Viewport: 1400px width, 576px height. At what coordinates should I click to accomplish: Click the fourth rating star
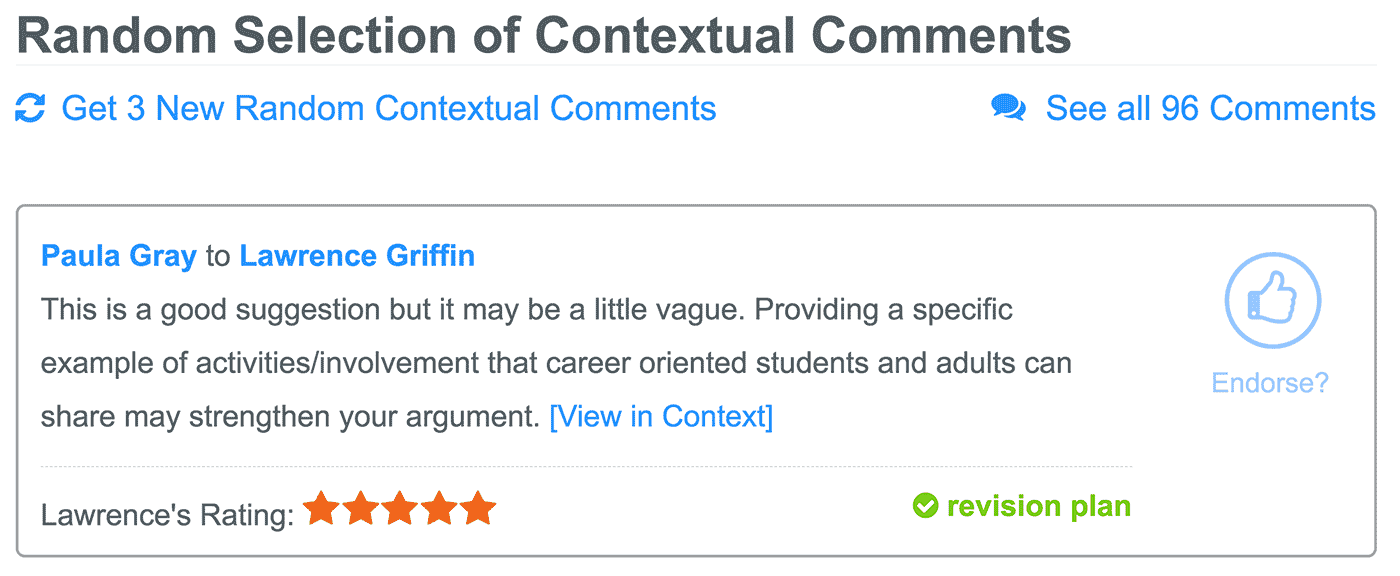pyautogui.click(x=439, y=509)
